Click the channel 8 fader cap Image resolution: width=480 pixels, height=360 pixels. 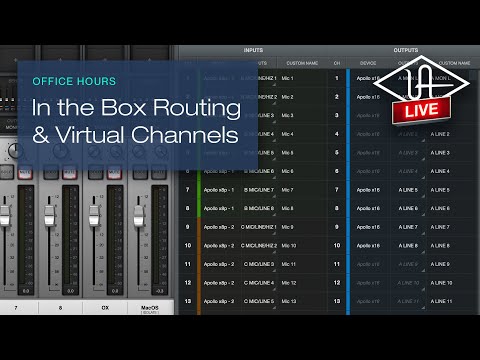click(x=49, y=216)
